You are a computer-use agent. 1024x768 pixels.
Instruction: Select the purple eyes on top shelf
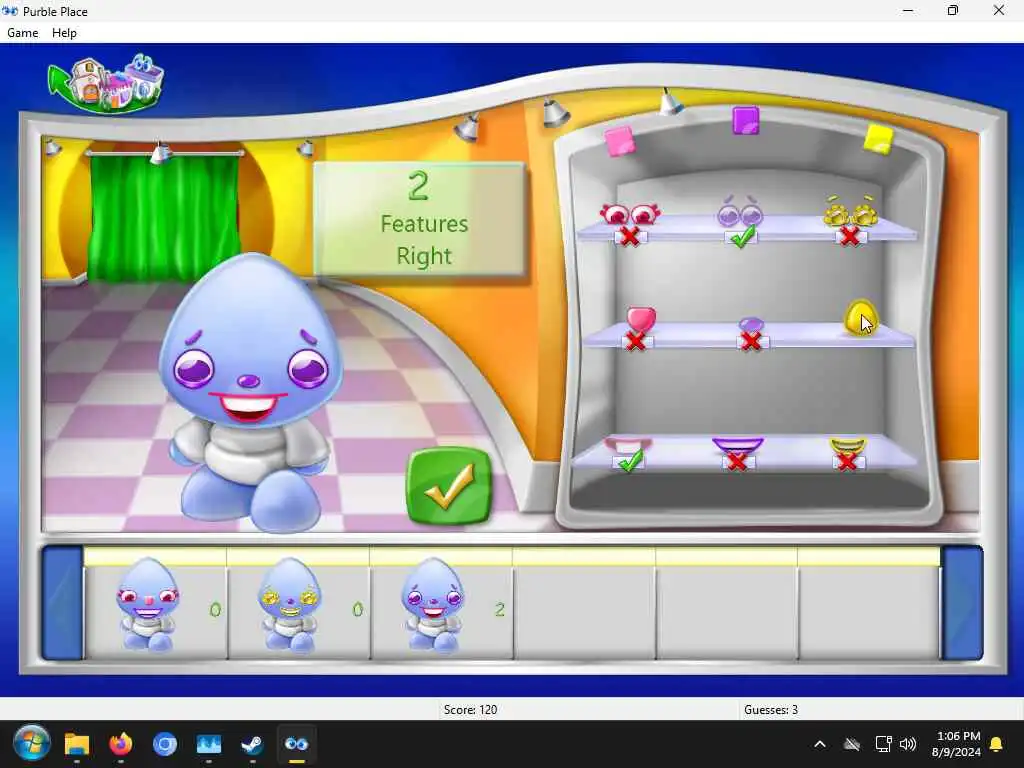[740, 211]
